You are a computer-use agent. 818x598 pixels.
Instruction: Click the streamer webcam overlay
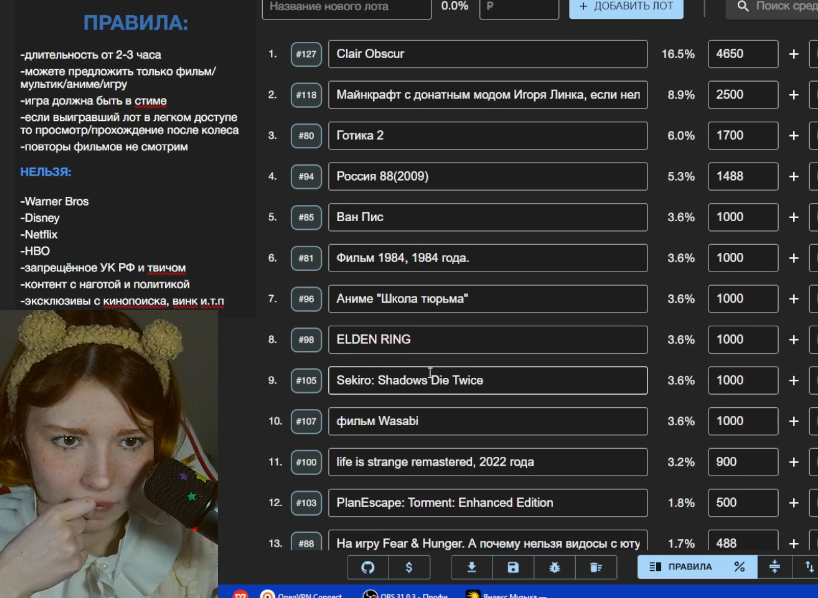tap(109, 454)
